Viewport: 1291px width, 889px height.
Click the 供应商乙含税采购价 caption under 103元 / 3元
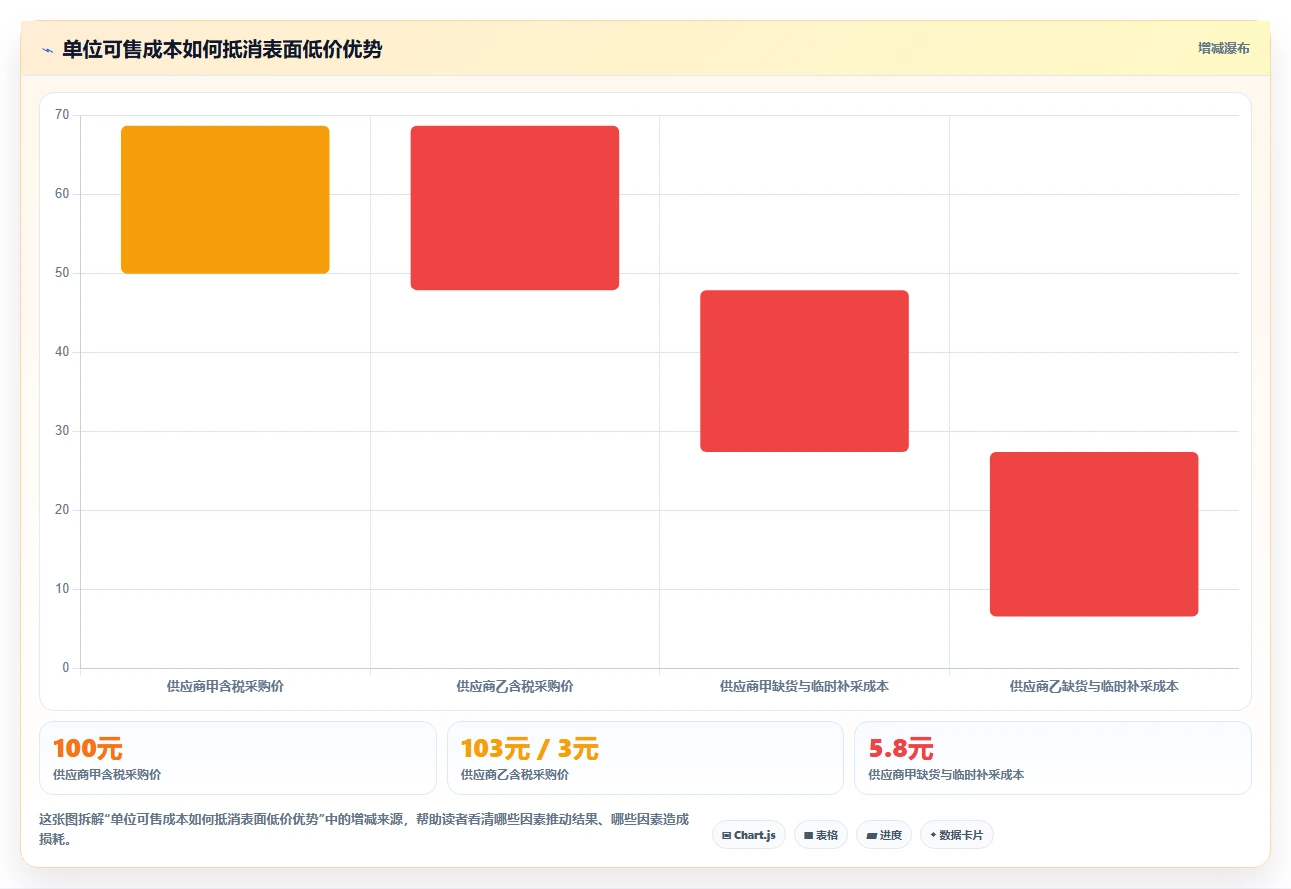(515, 775)
